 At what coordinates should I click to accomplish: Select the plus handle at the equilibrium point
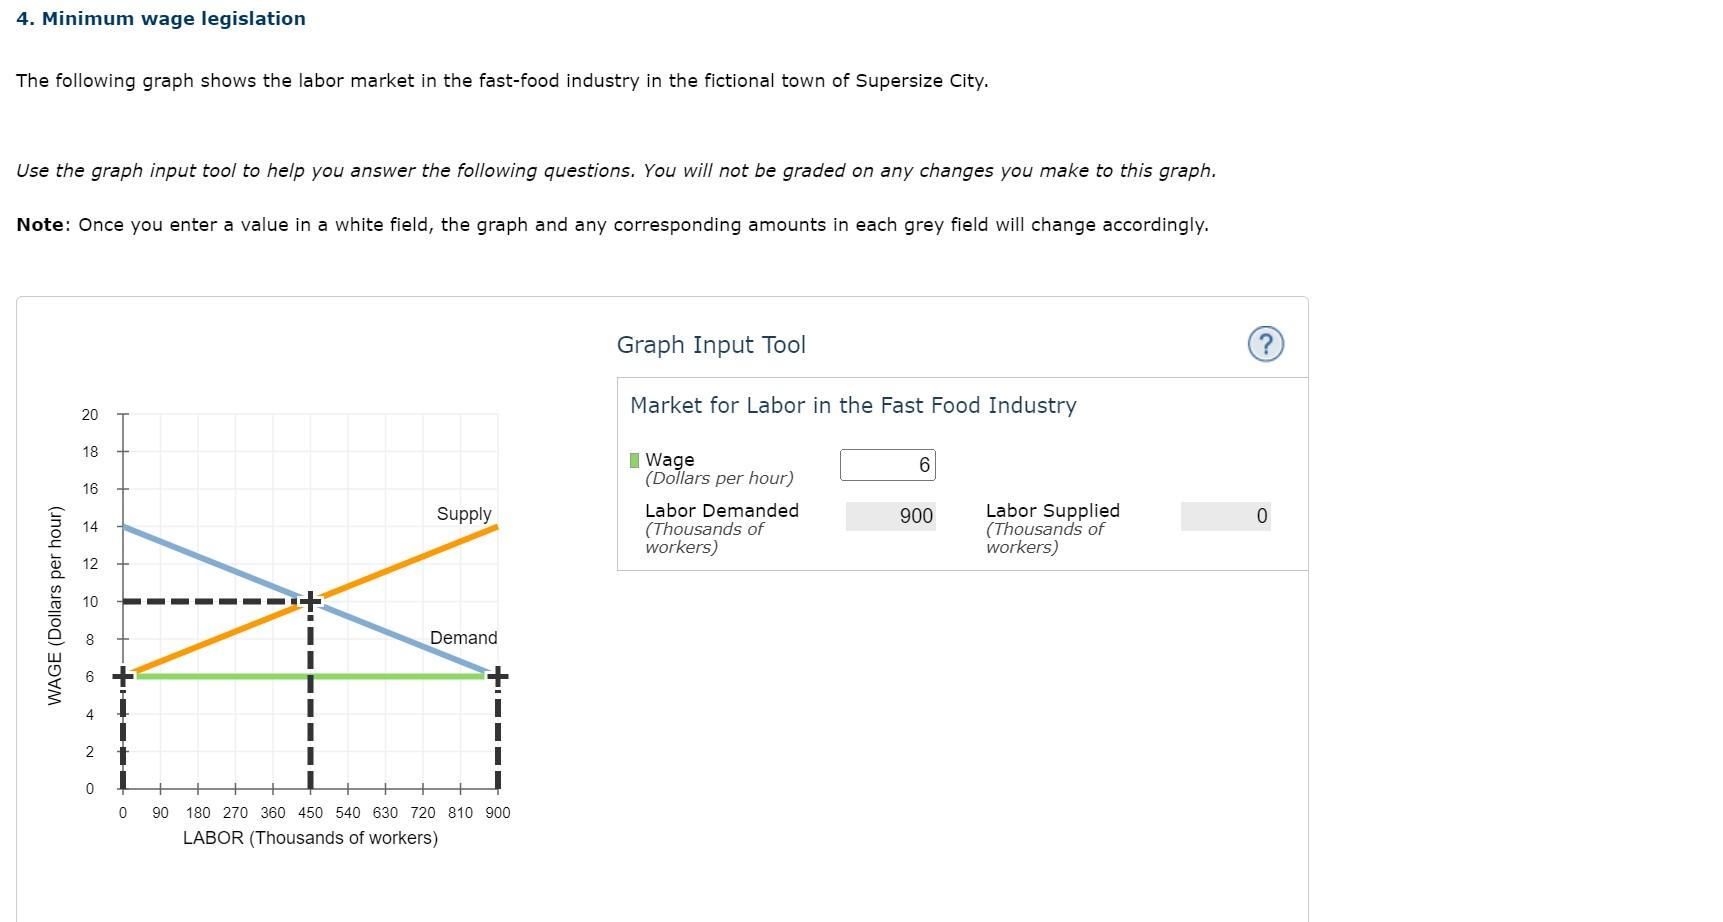pos(310,601)
